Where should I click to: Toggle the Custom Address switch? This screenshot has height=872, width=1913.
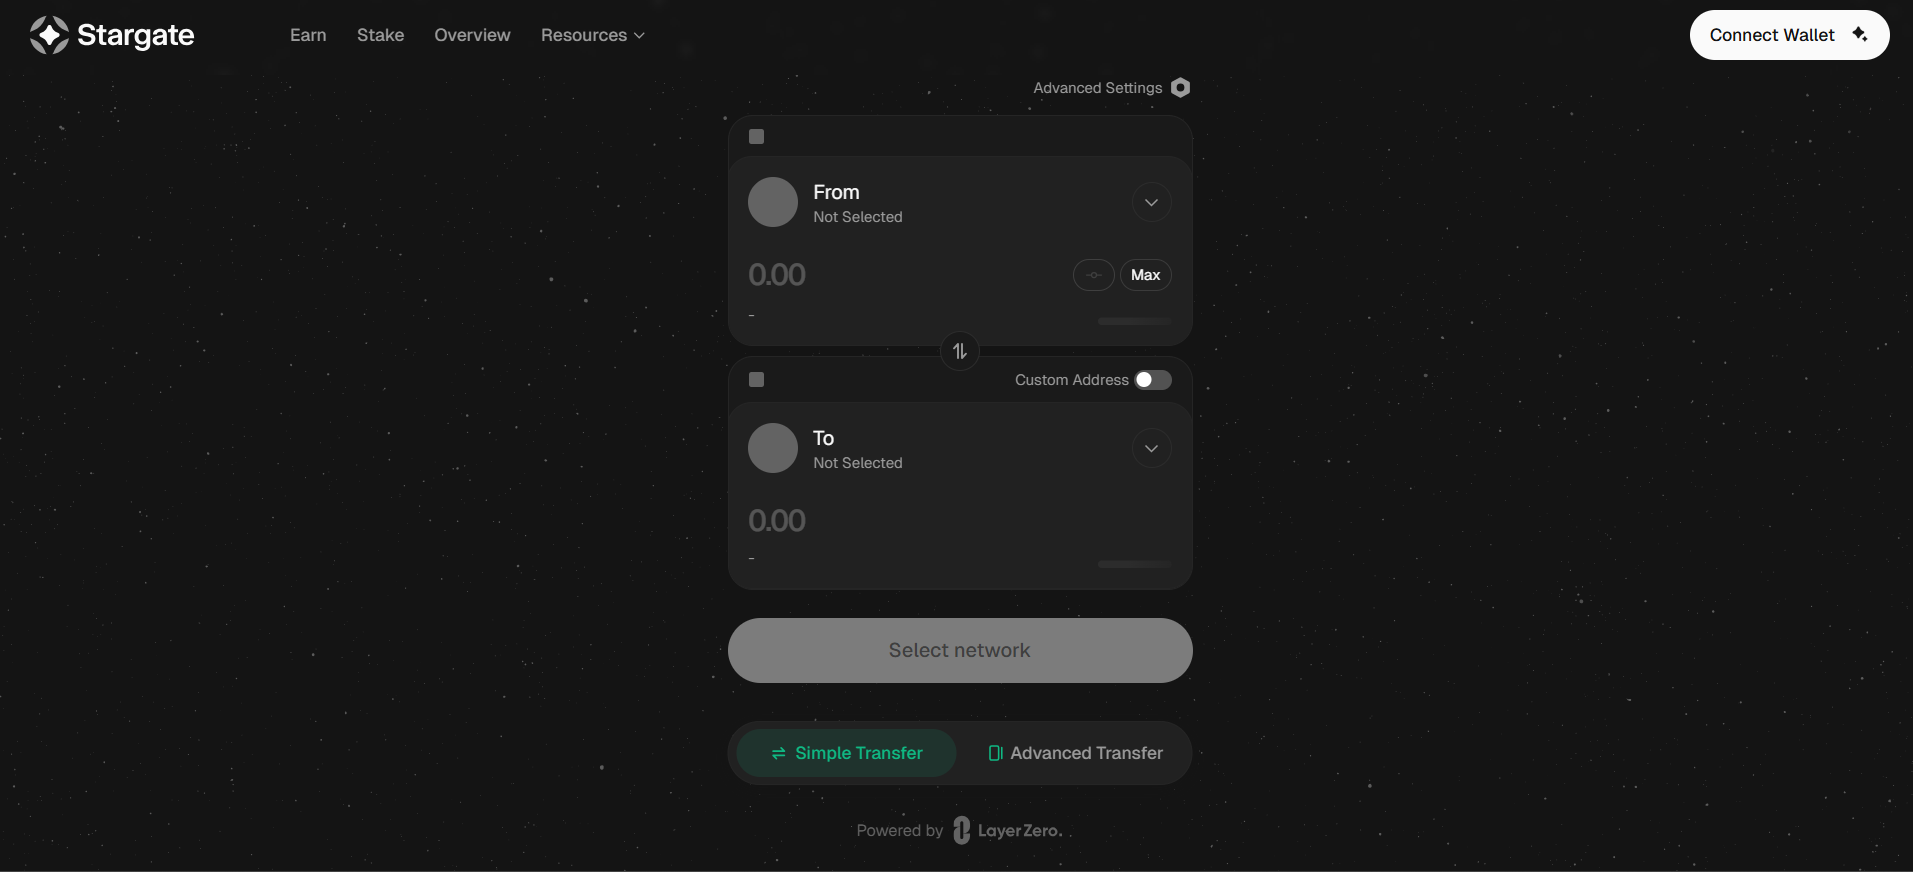[x=1153, y=380]
